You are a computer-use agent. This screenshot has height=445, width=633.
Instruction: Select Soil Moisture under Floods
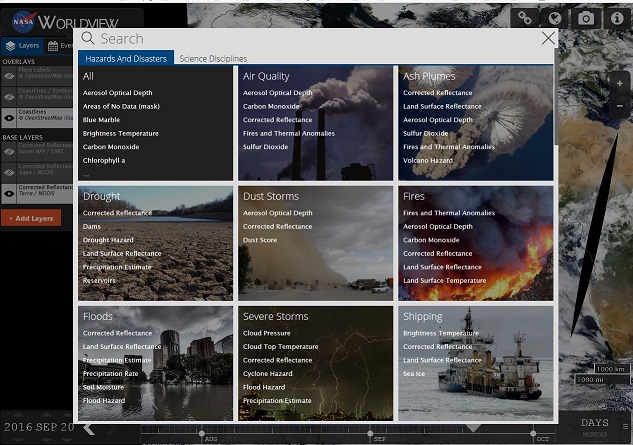point(103,387)
